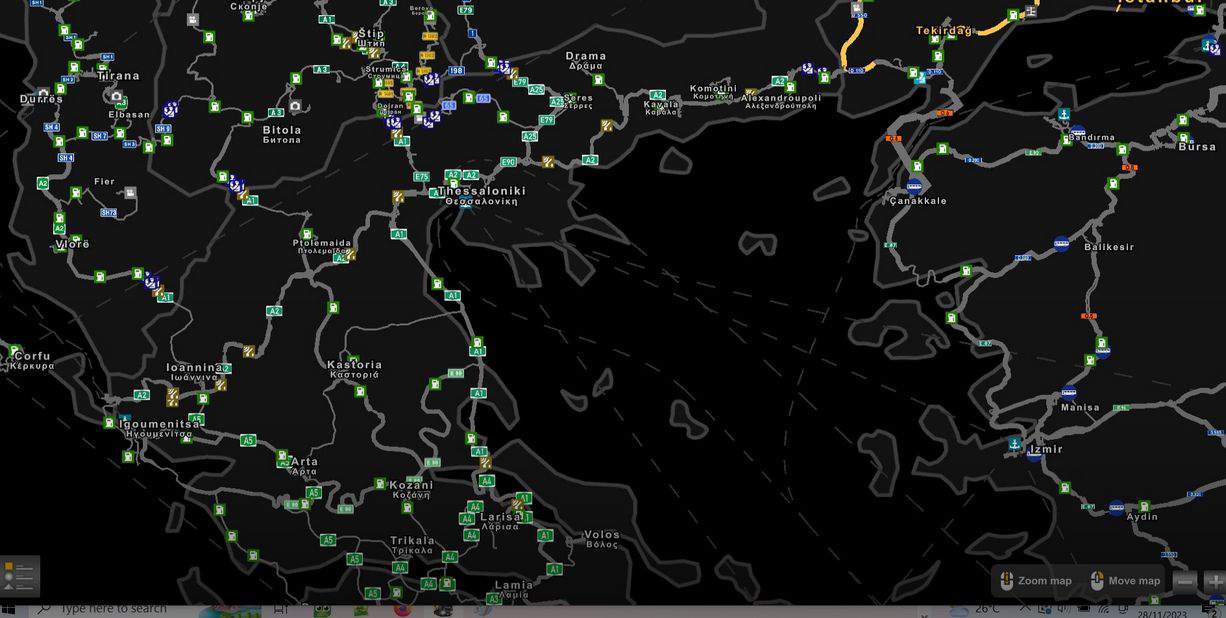The width and height of the screenshot is (1226, 618).
Task: Select the bus station icon near Balikesir
Action: click(1061, 243)
